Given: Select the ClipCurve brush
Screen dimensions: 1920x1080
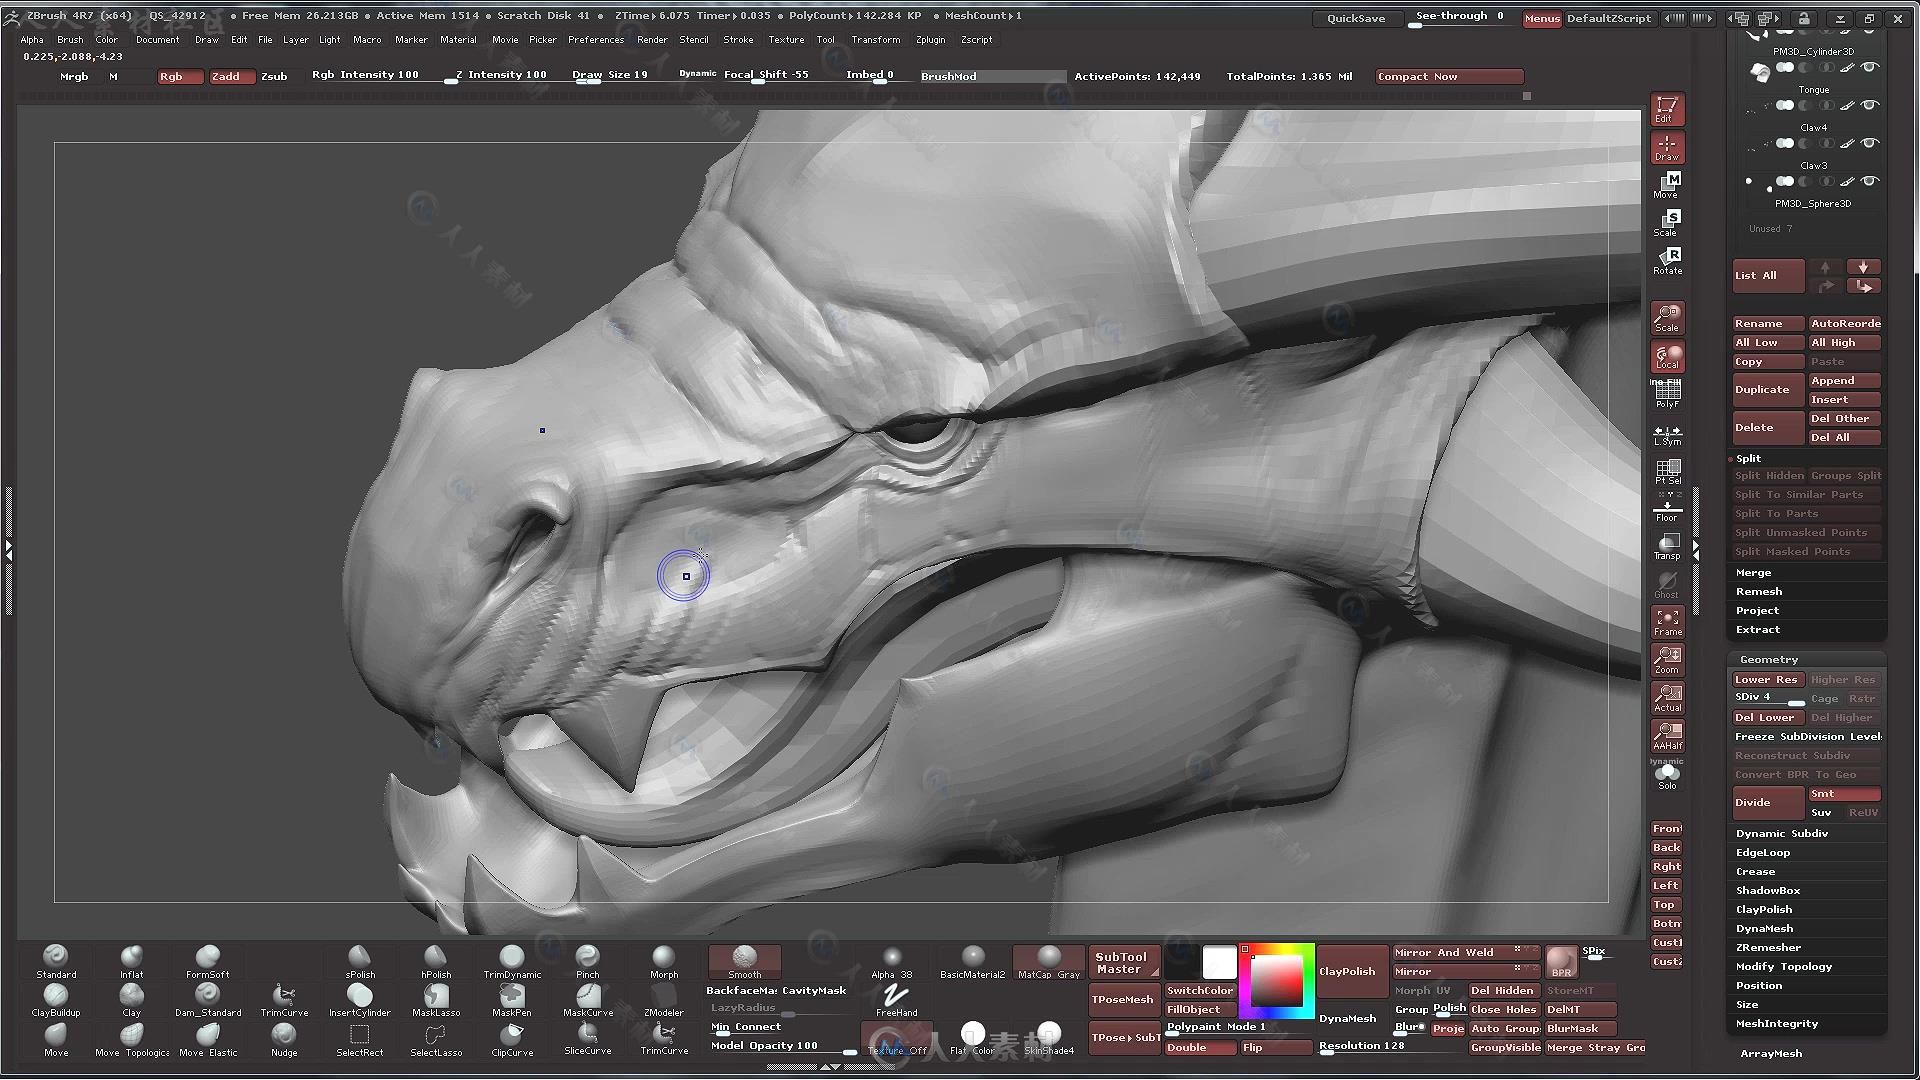Looking at the screenshot, I should tap(512, 1039).
